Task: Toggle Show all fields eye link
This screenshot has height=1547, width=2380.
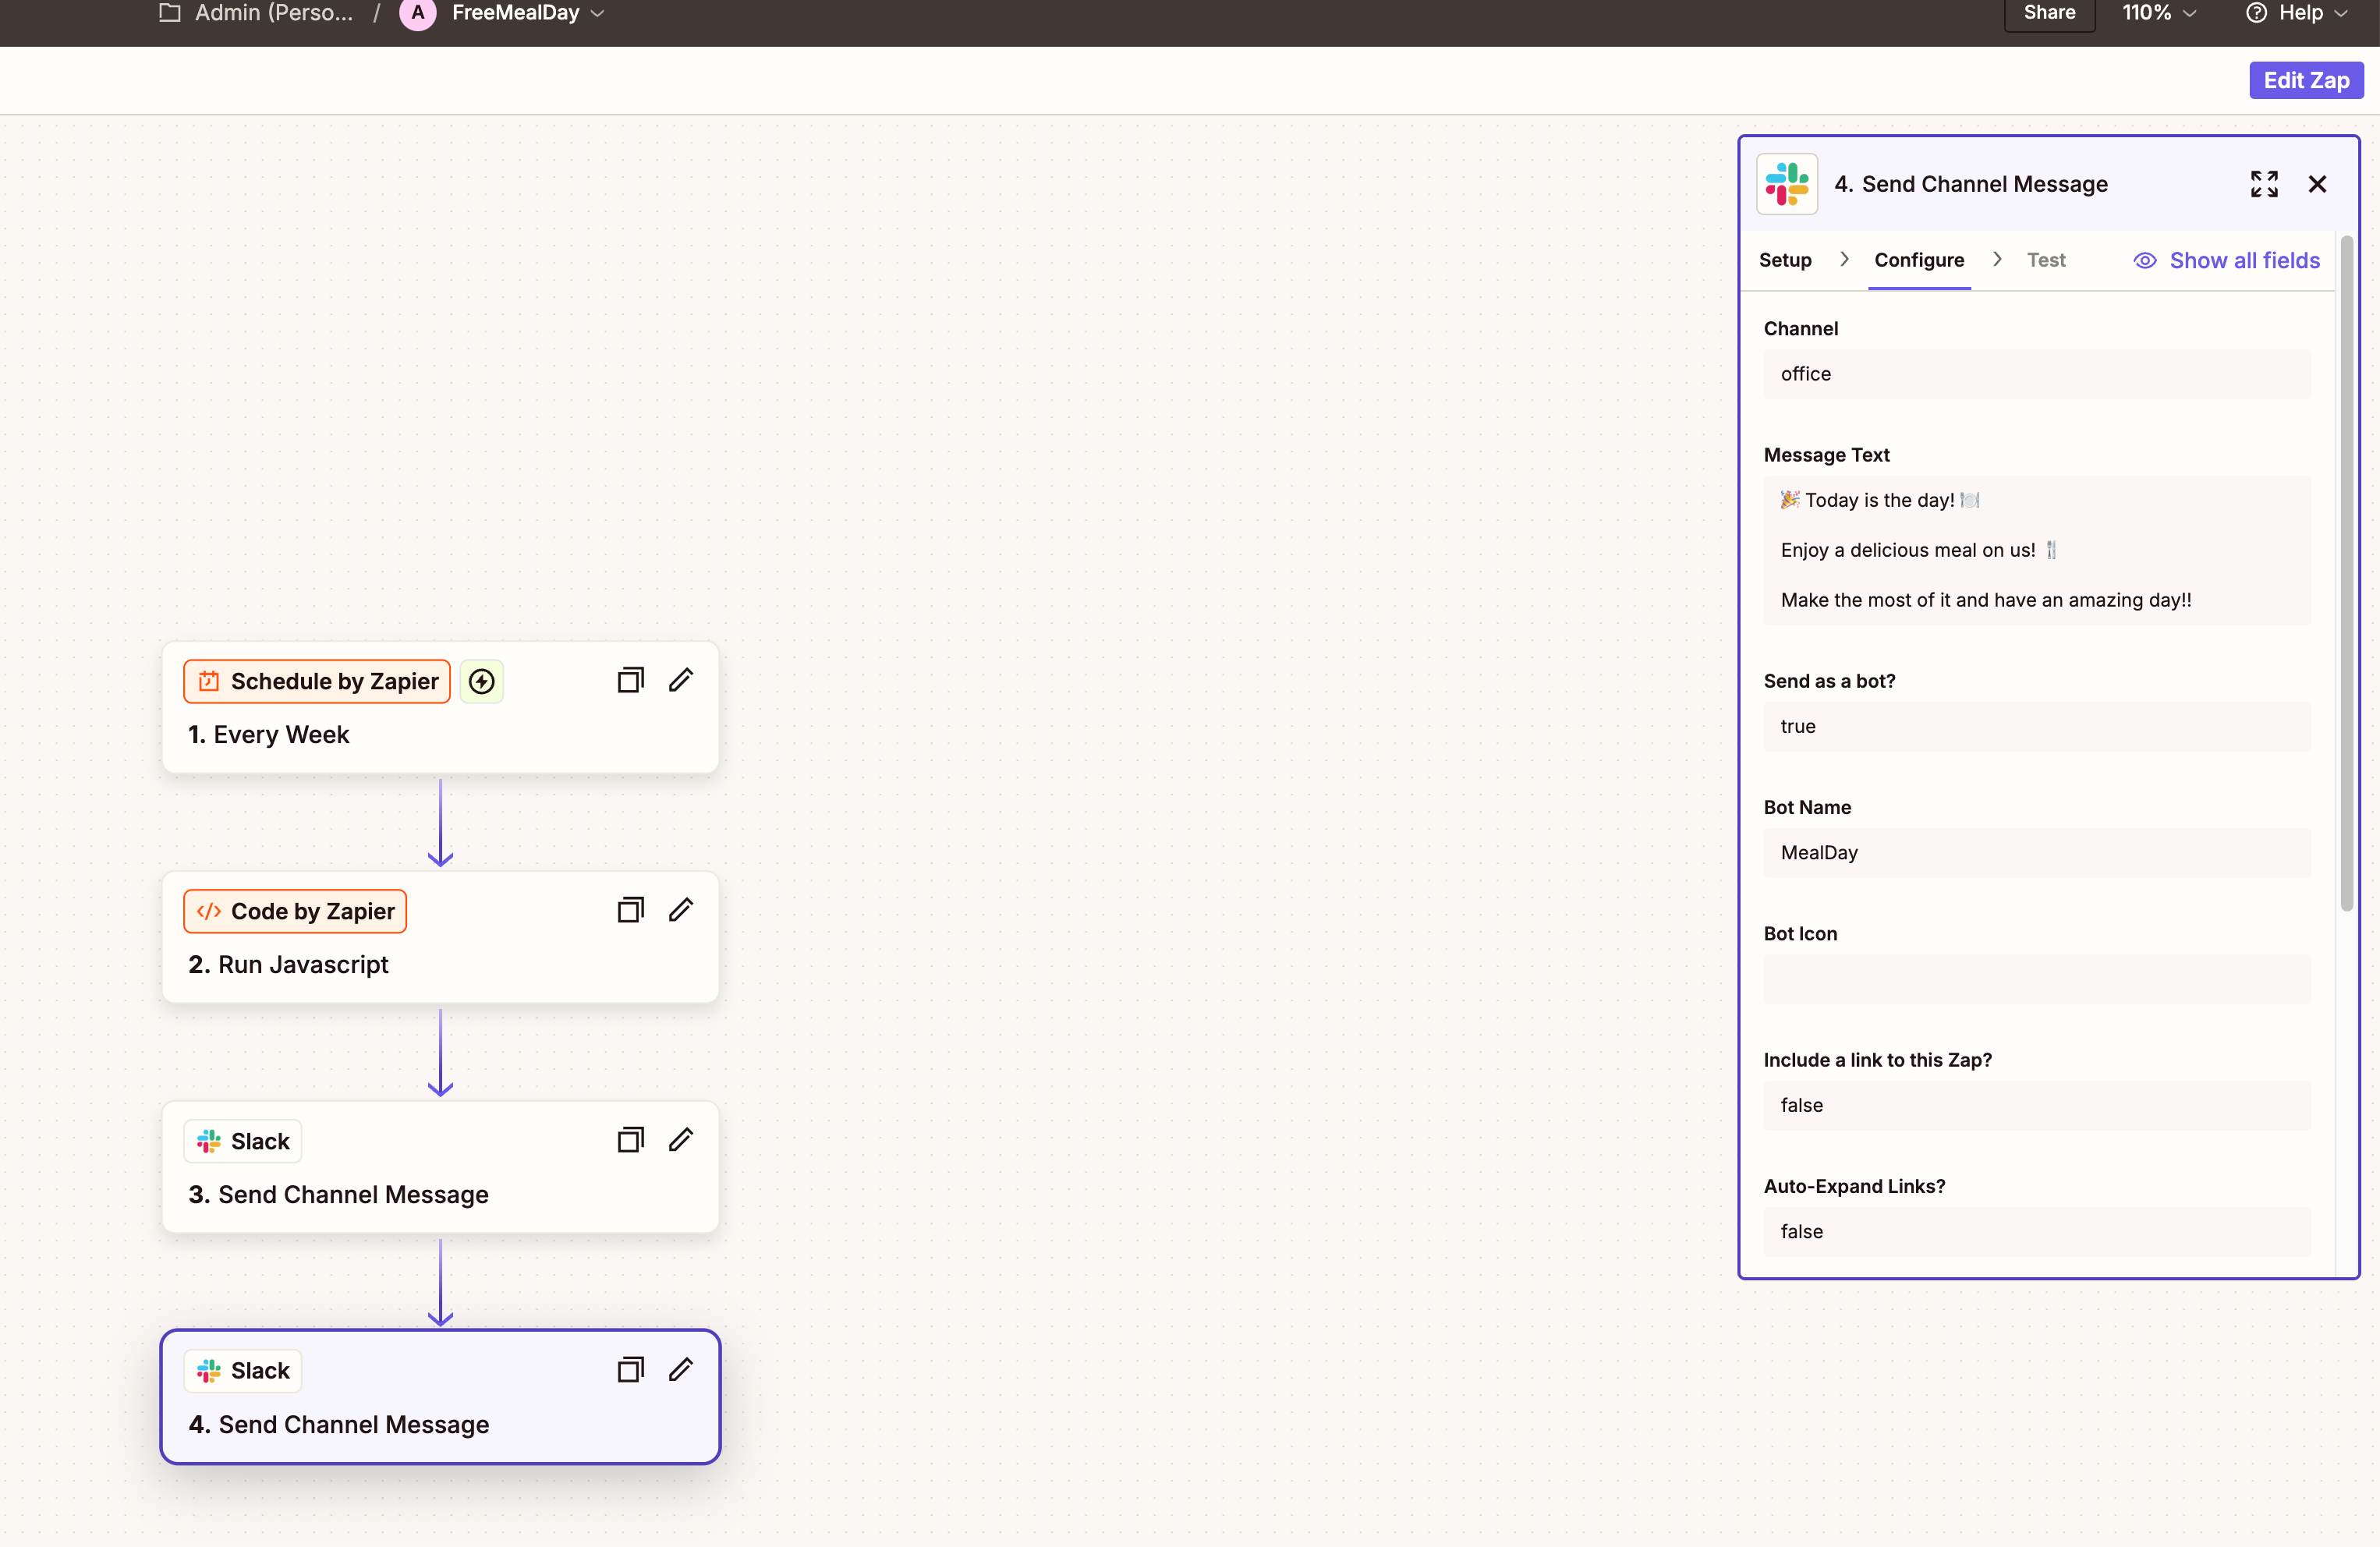Action: point(2227,260)
